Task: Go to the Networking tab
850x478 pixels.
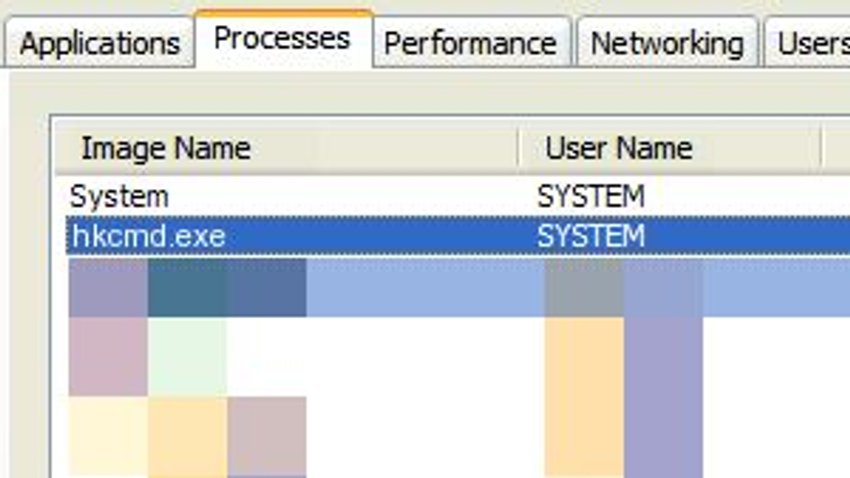Action: (x=666, y=44)
